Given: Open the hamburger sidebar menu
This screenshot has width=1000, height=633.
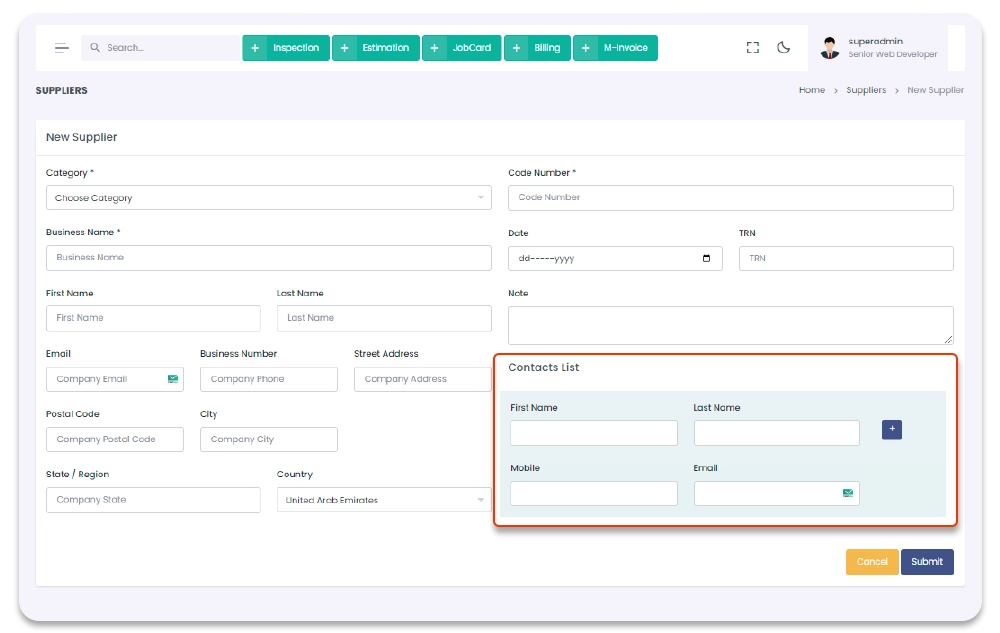Looking at the screenshot, I should point(62,48).
